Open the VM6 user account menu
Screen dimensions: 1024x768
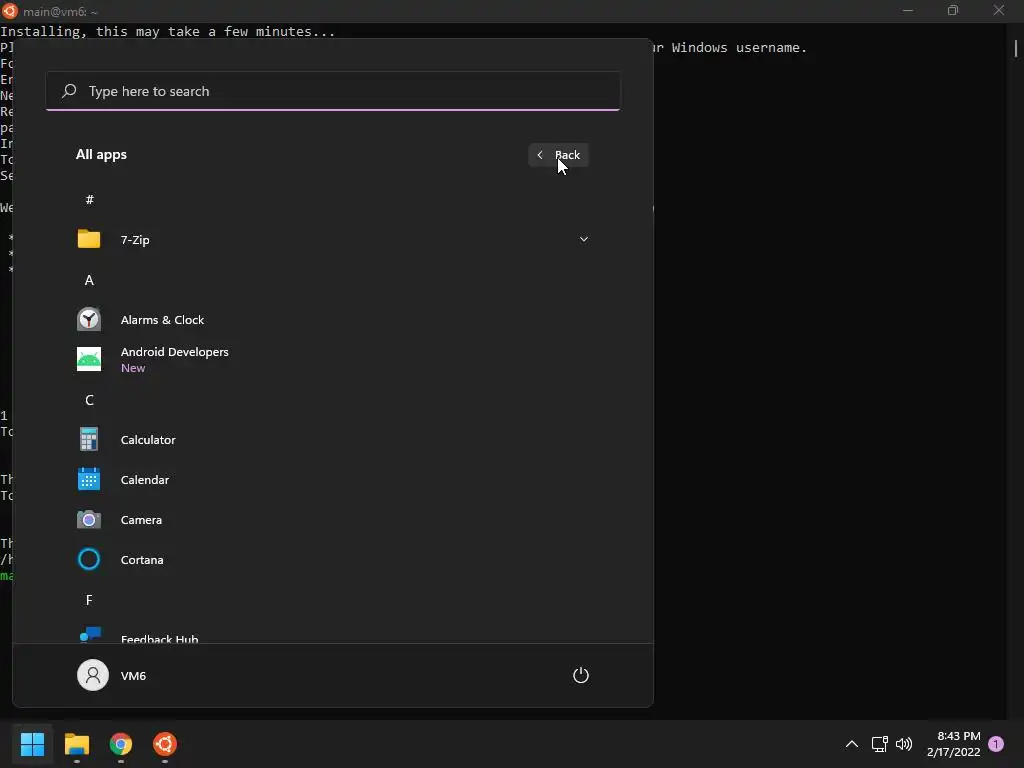point(112,675)
